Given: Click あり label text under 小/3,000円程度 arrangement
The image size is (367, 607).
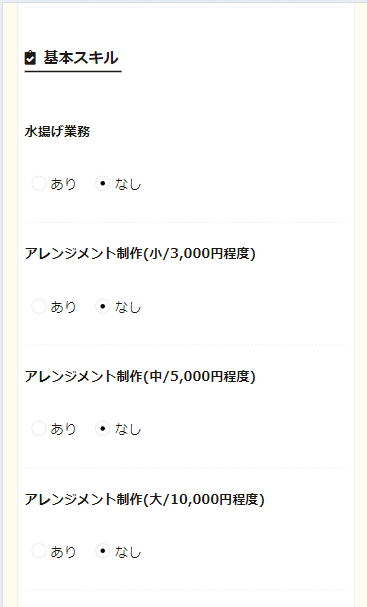Looking at the screenshot, I should [x=63, y=307].
